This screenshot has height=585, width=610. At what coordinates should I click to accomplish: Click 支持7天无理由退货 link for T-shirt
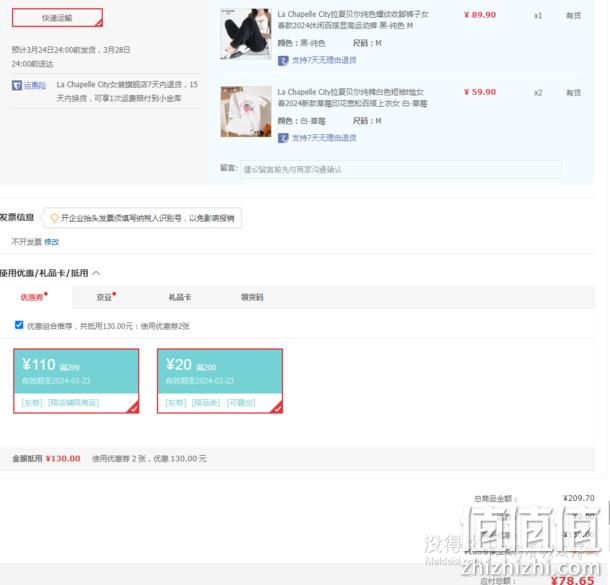click(x=324, y=138)
